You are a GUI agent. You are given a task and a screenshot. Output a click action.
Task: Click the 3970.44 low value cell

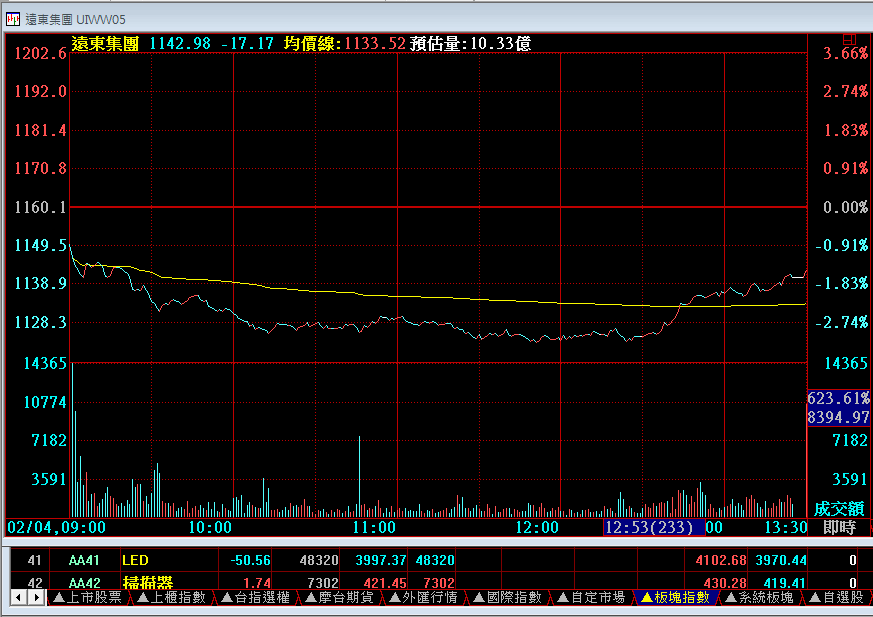(x=781, y=560)
